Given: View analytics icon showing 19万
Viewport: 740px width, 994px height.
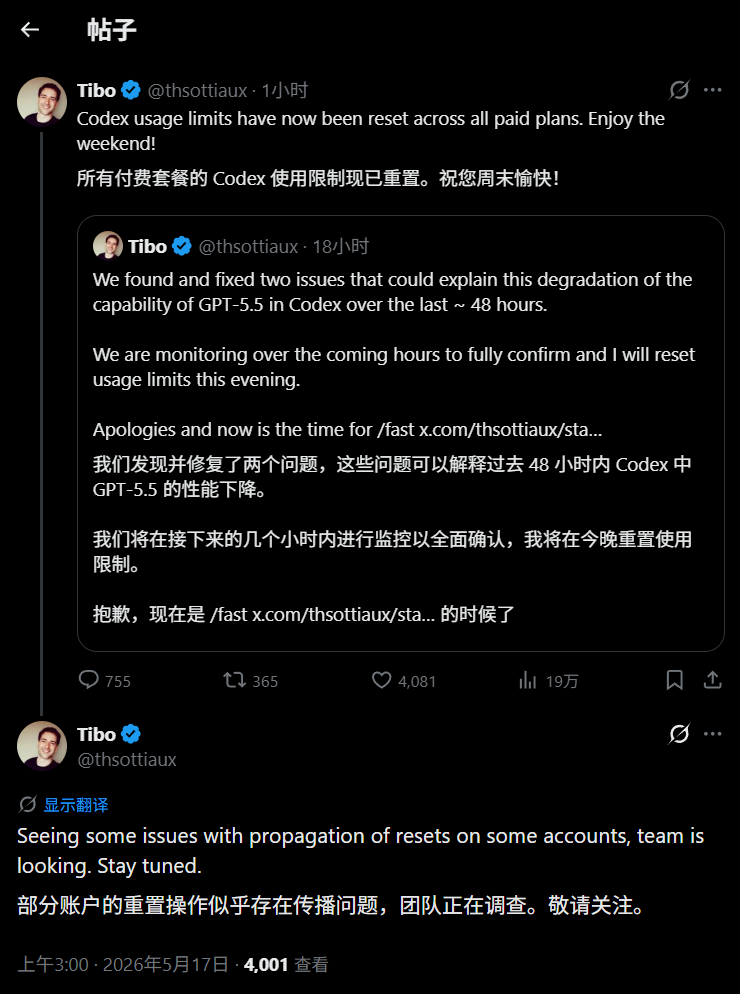Looking at the screenshot, I should tap(528, 680).
